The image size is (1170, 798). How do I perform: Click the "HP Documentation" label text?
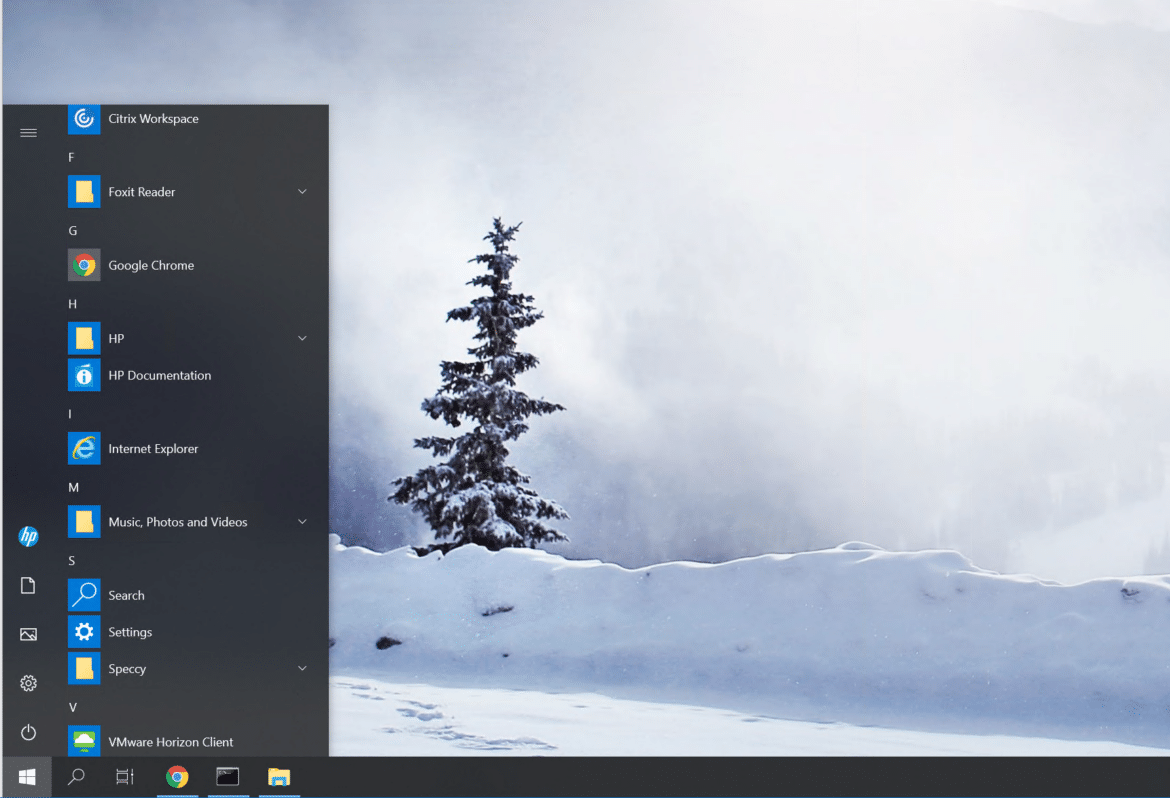pos(160,375)
